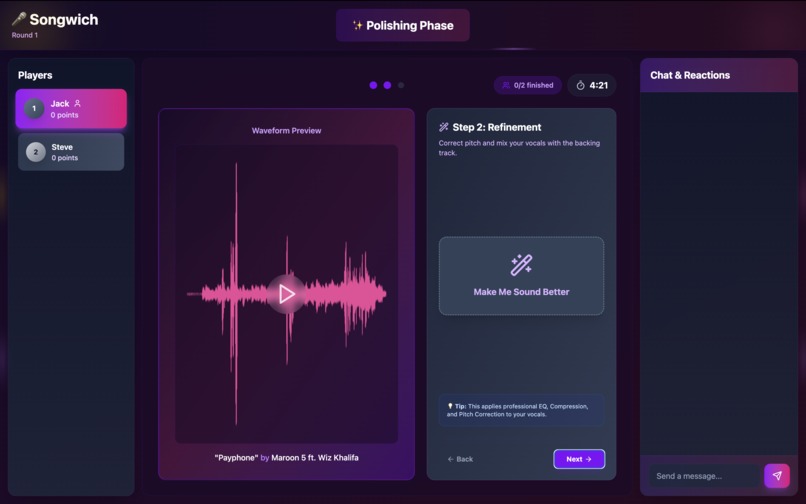Click the sparkle icon in Polishing Phase banner

coord(358,25)
